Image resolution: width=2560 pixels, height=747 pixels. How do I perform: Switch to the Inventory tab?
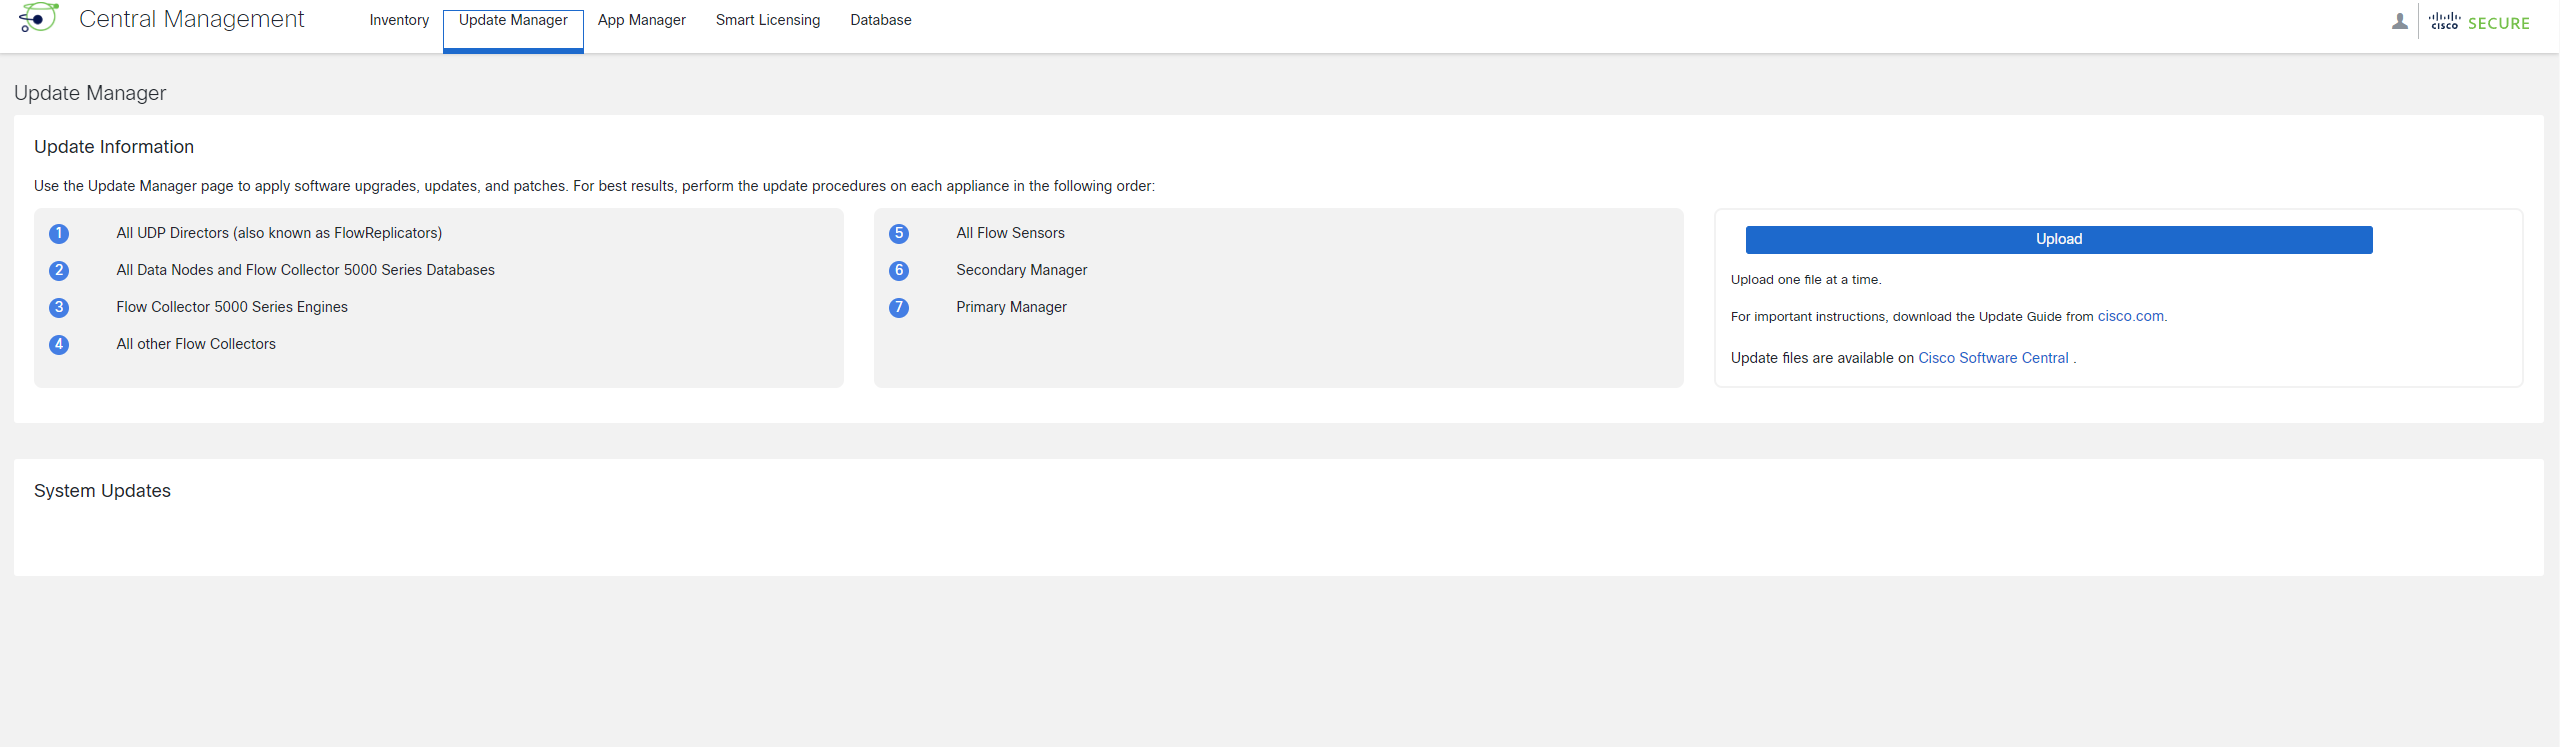click(399, 20)
